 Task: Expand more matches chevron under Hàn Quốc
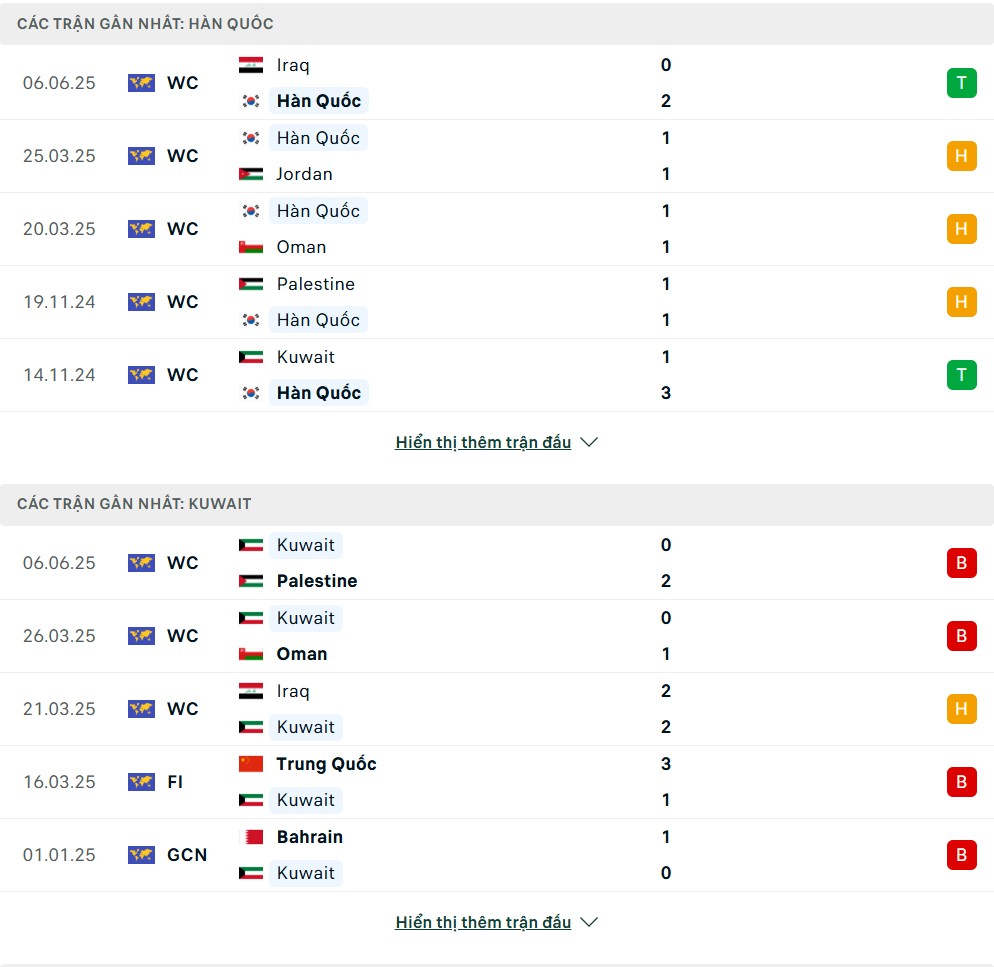tap(589, 443)
